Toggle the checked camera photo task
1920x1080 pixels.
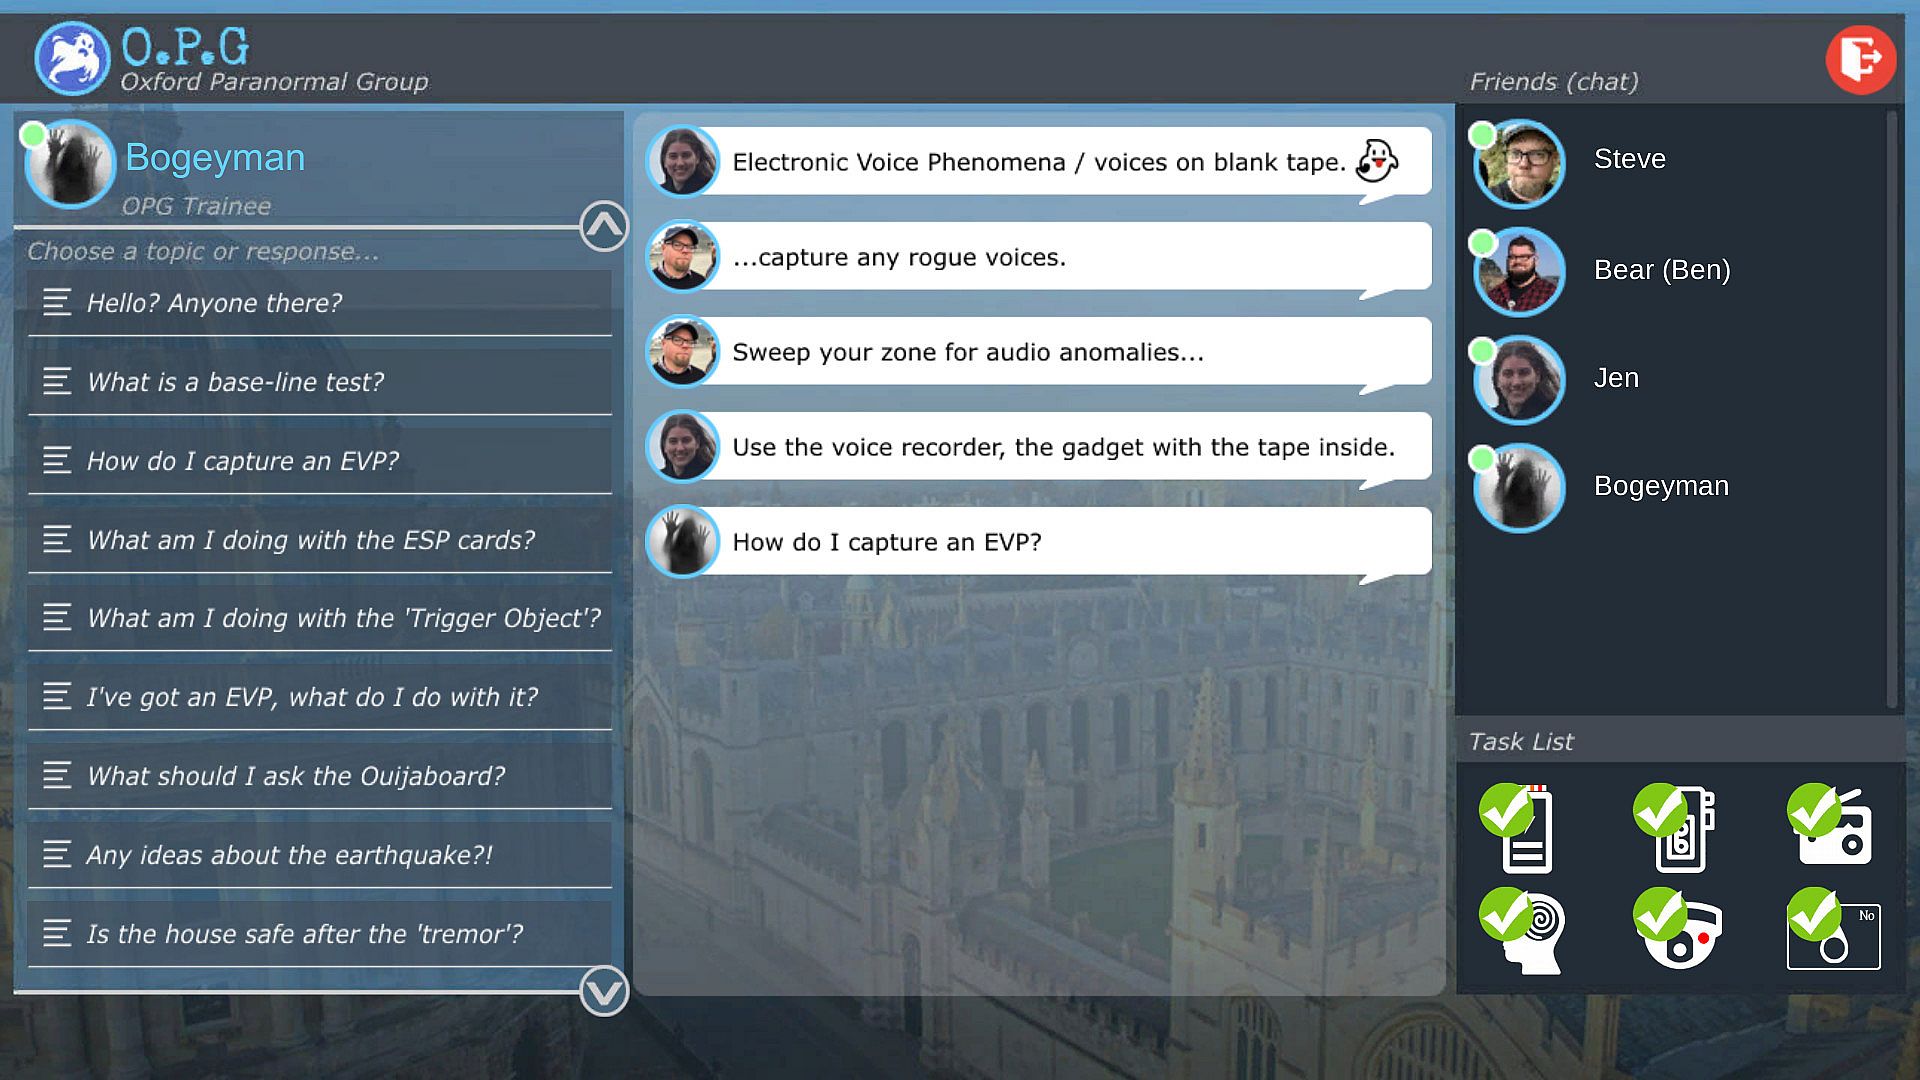[x=1833, y=930]
